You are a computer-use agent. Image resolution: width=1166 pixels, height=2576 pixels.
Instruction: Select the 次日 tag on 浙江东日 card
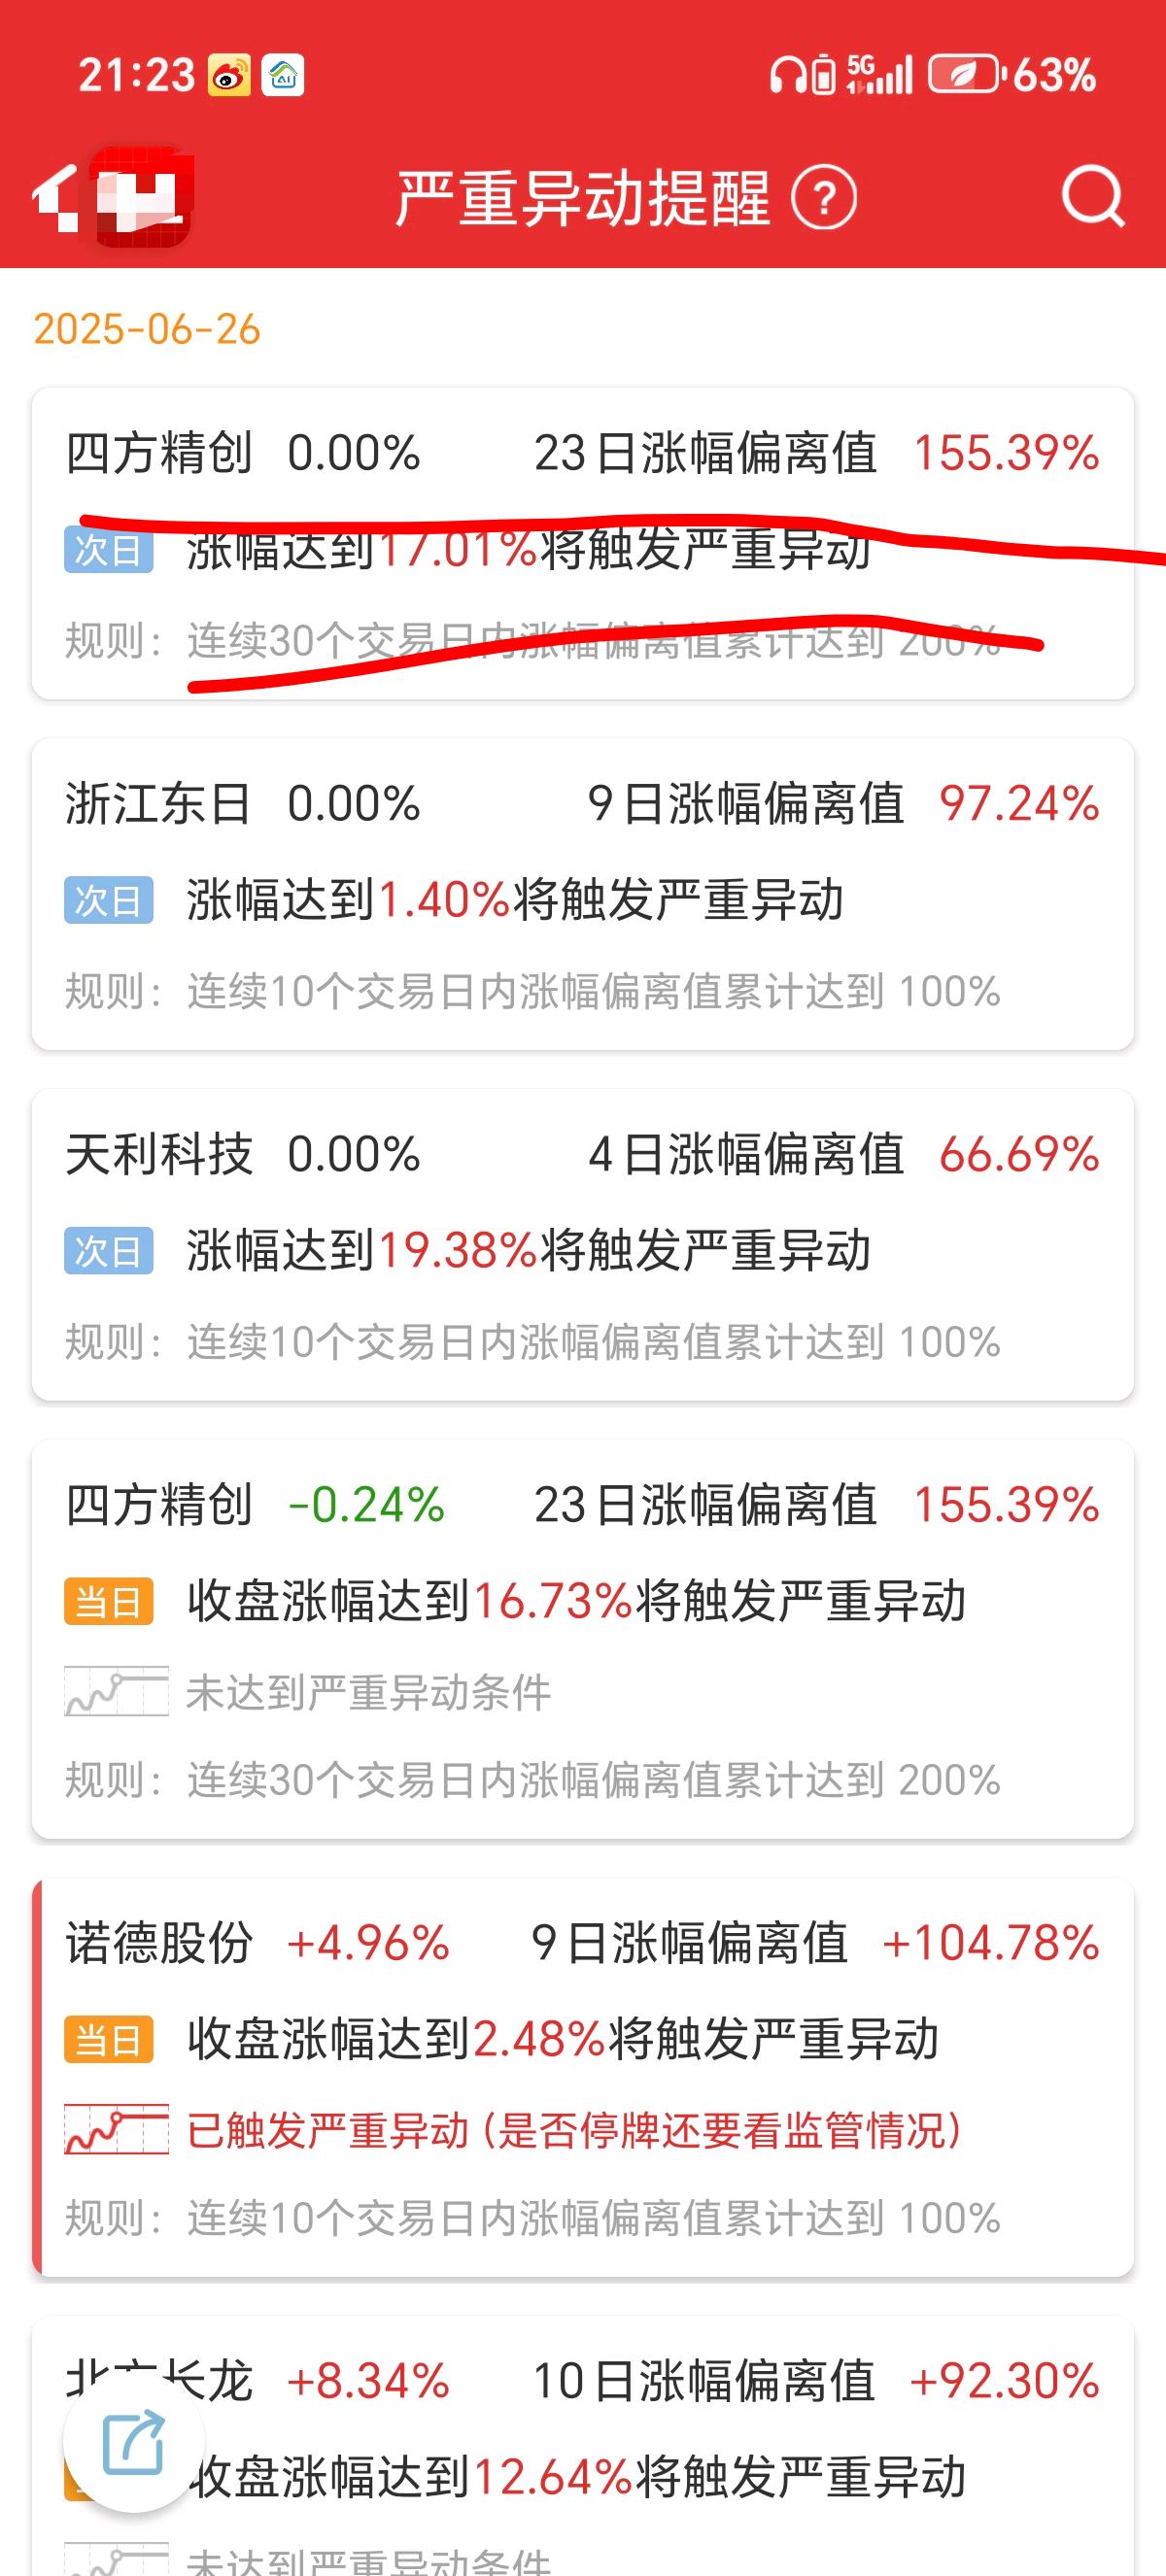click(x=109, y=900)
